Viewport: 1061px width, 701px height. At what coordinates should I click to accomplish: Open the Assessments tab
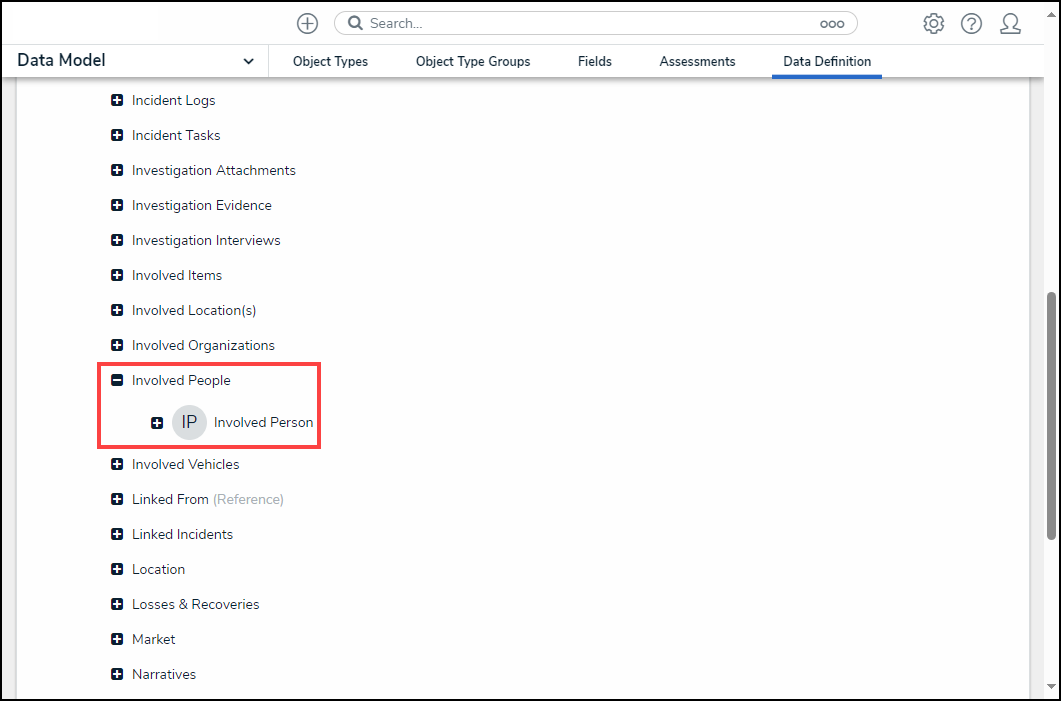click(697, 61)
